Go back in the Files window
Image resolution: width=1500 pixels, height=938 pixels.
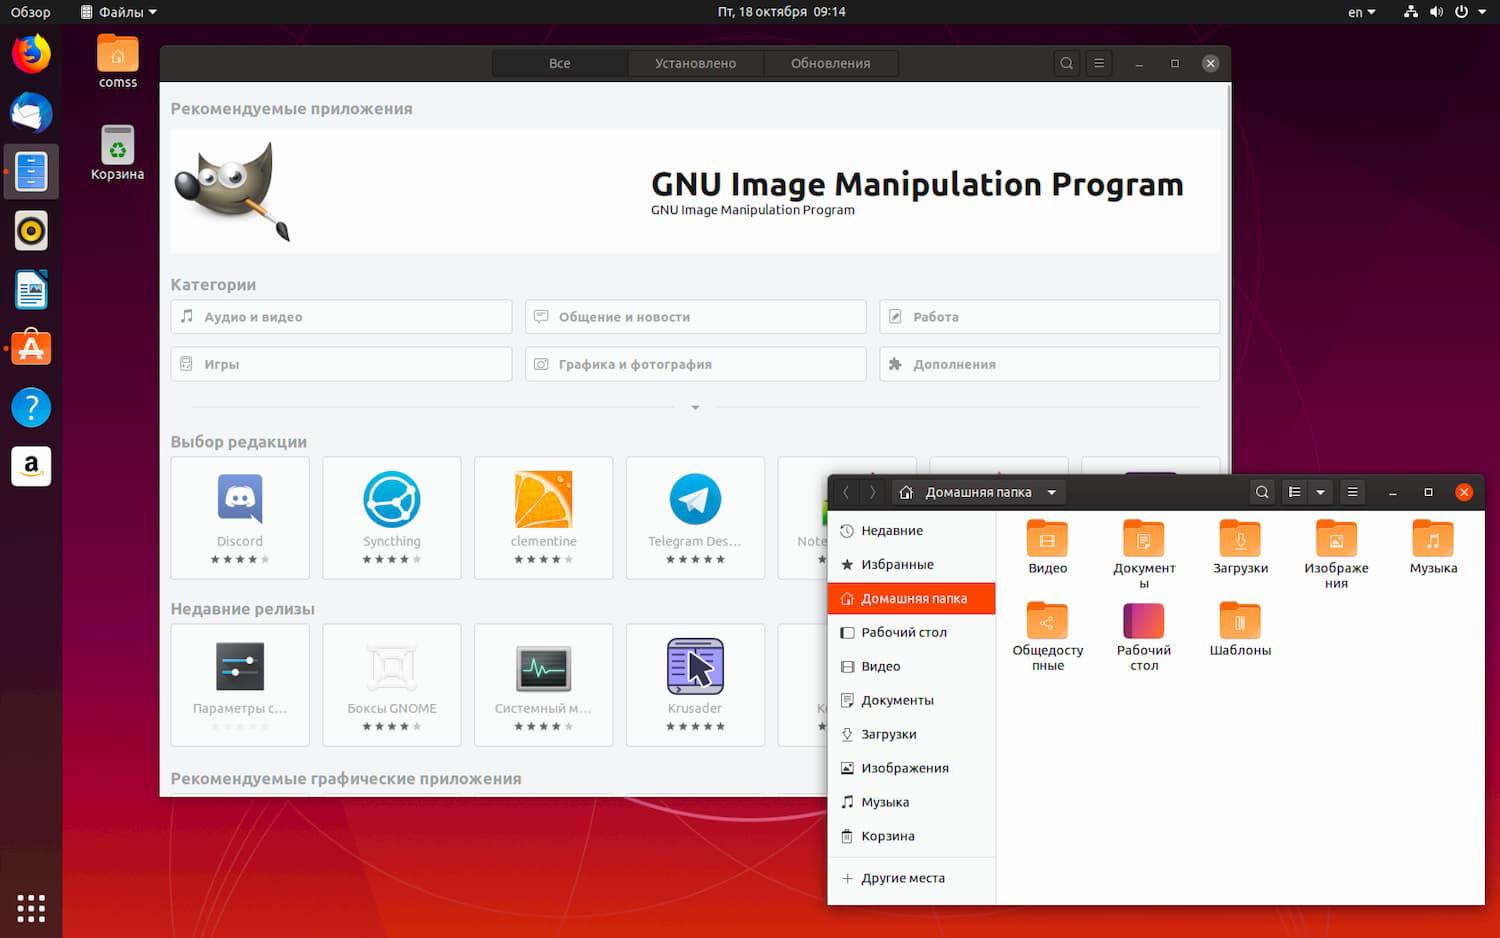(x=846, y=492)
